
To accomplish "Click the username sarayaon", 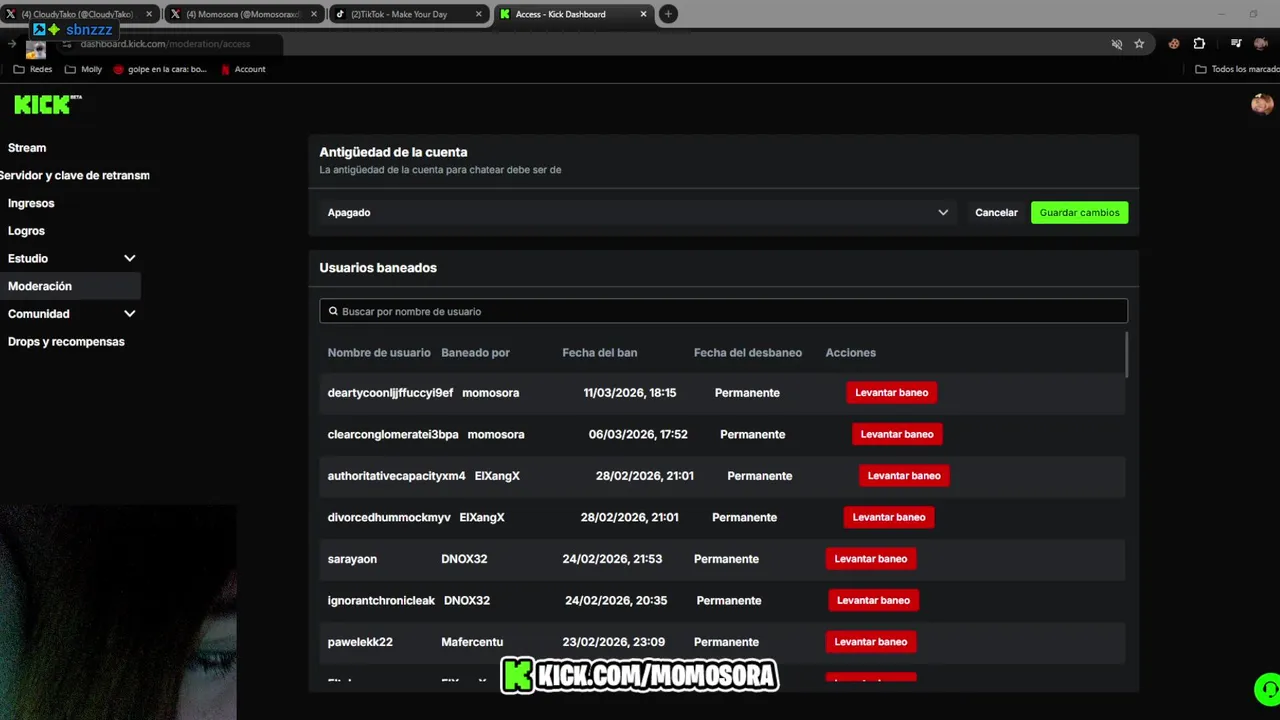I will (352, 559).
